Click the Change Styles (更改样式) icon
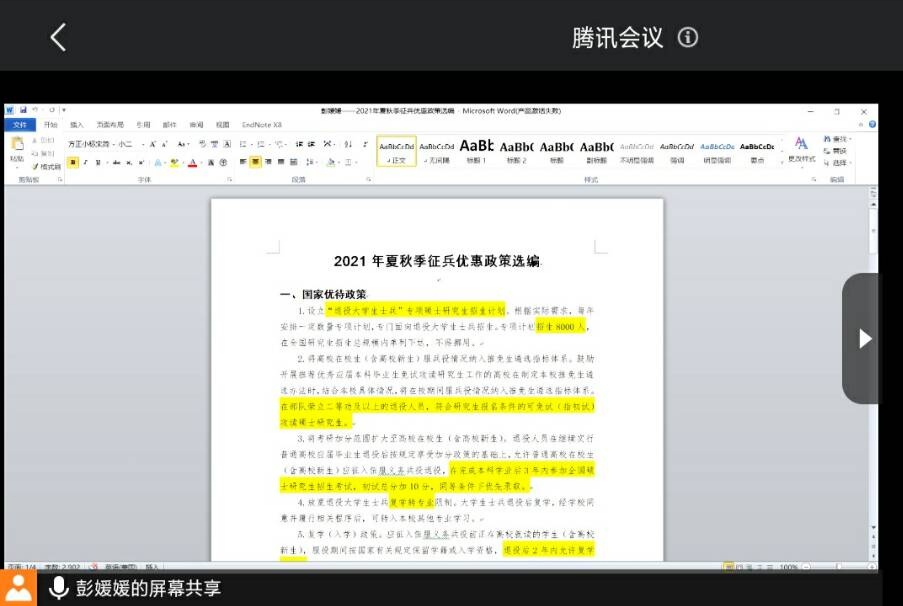Image resolution: width=903 pixels, height=606 pixels. (x=801, y=148)
